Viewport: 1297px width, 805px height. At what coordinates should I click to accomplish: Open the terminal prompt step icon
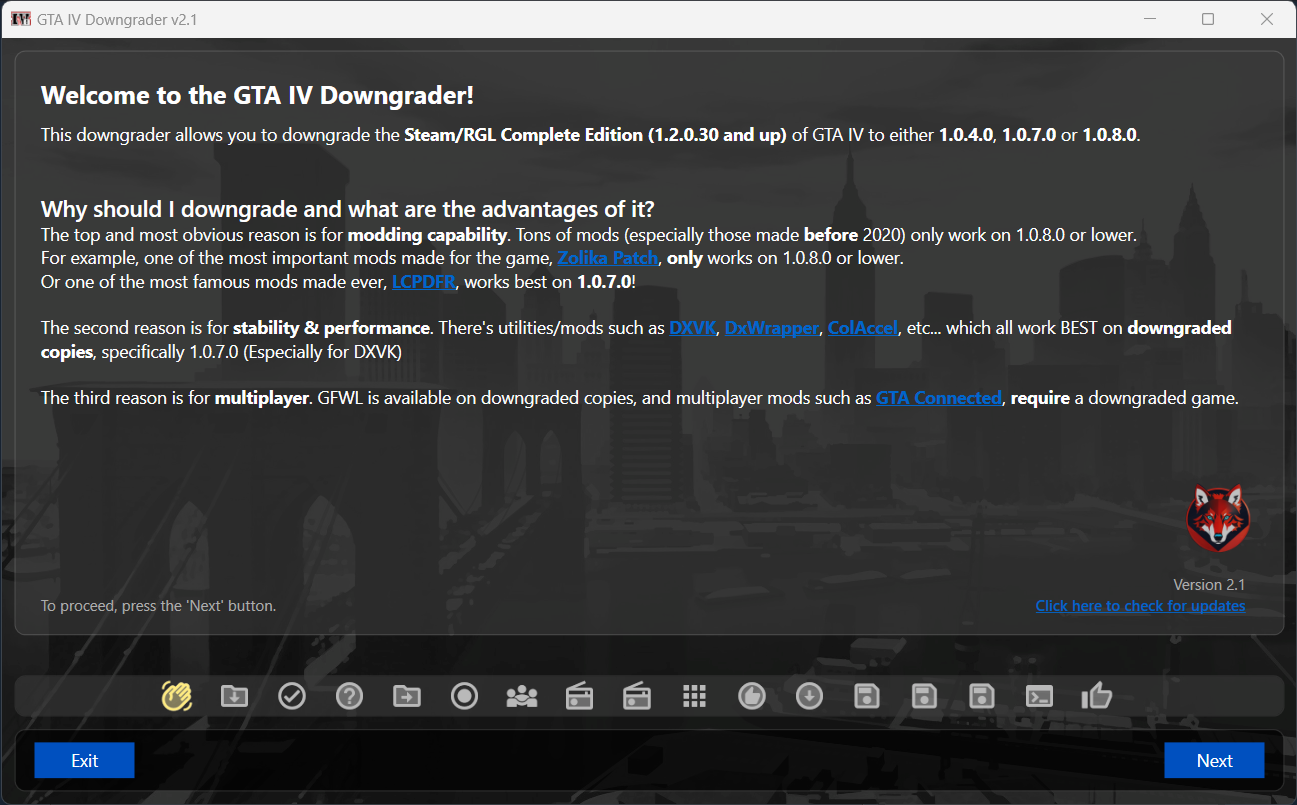point(1040,696)
